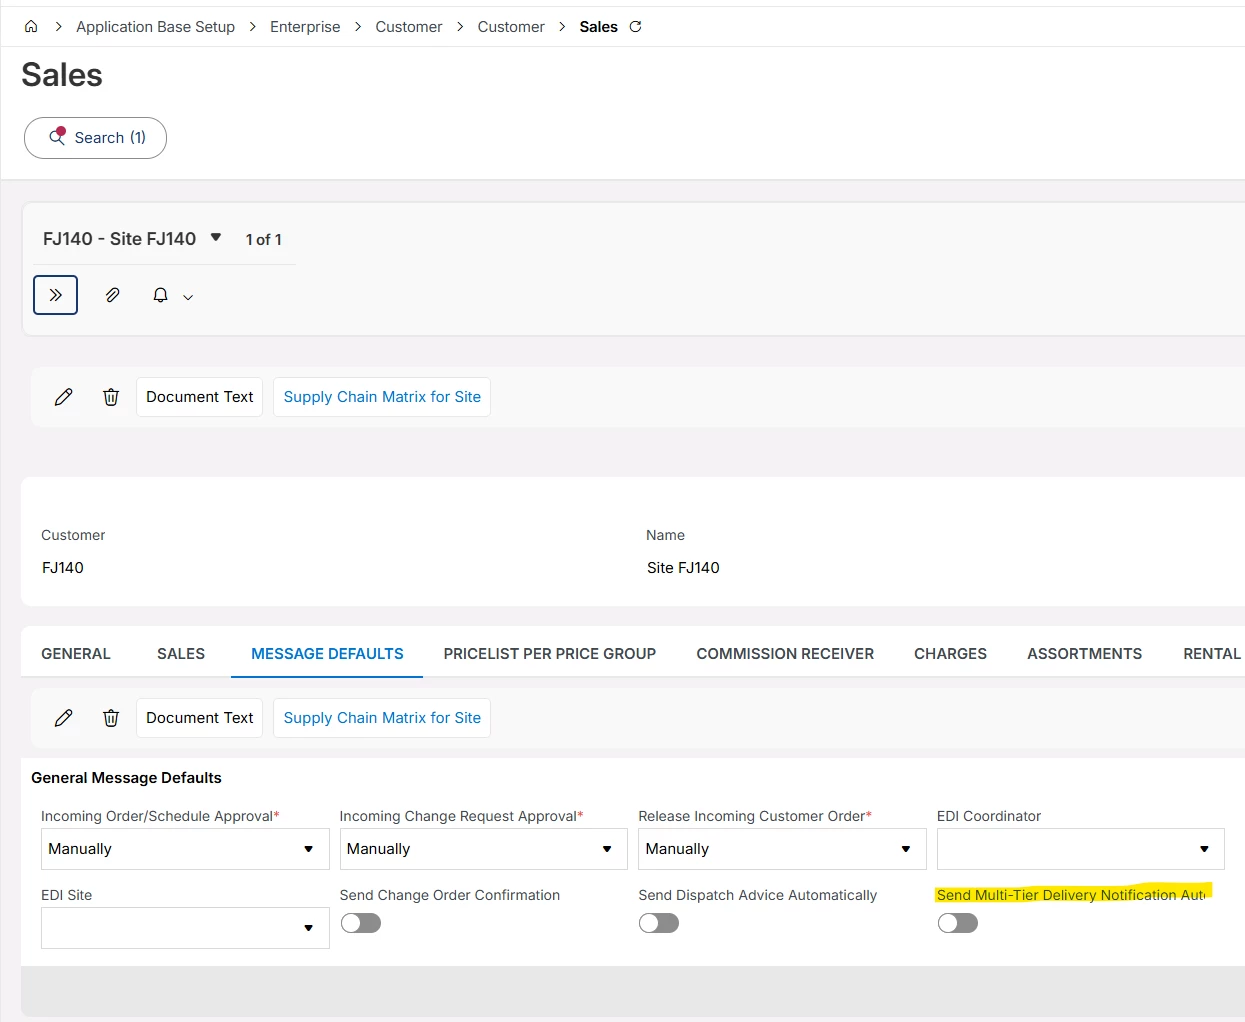Image resolution: width=1245 pixels, height=1022 pixels.
Task: Expand the FJ140 - Site FJ140 record selector
Action: (x=216, y=238)
